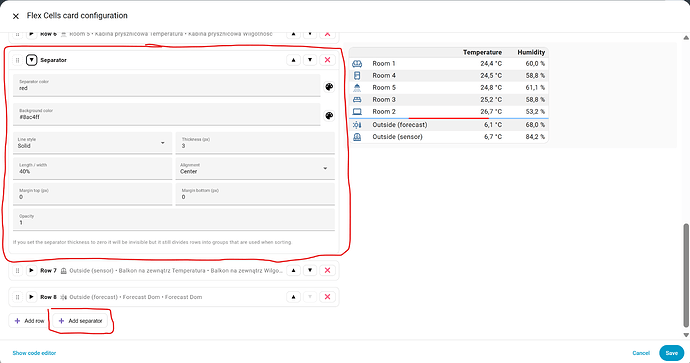Open color picker for Separator color
The image size is (690, 363).
pyautogui.click(x=329, y=87)
